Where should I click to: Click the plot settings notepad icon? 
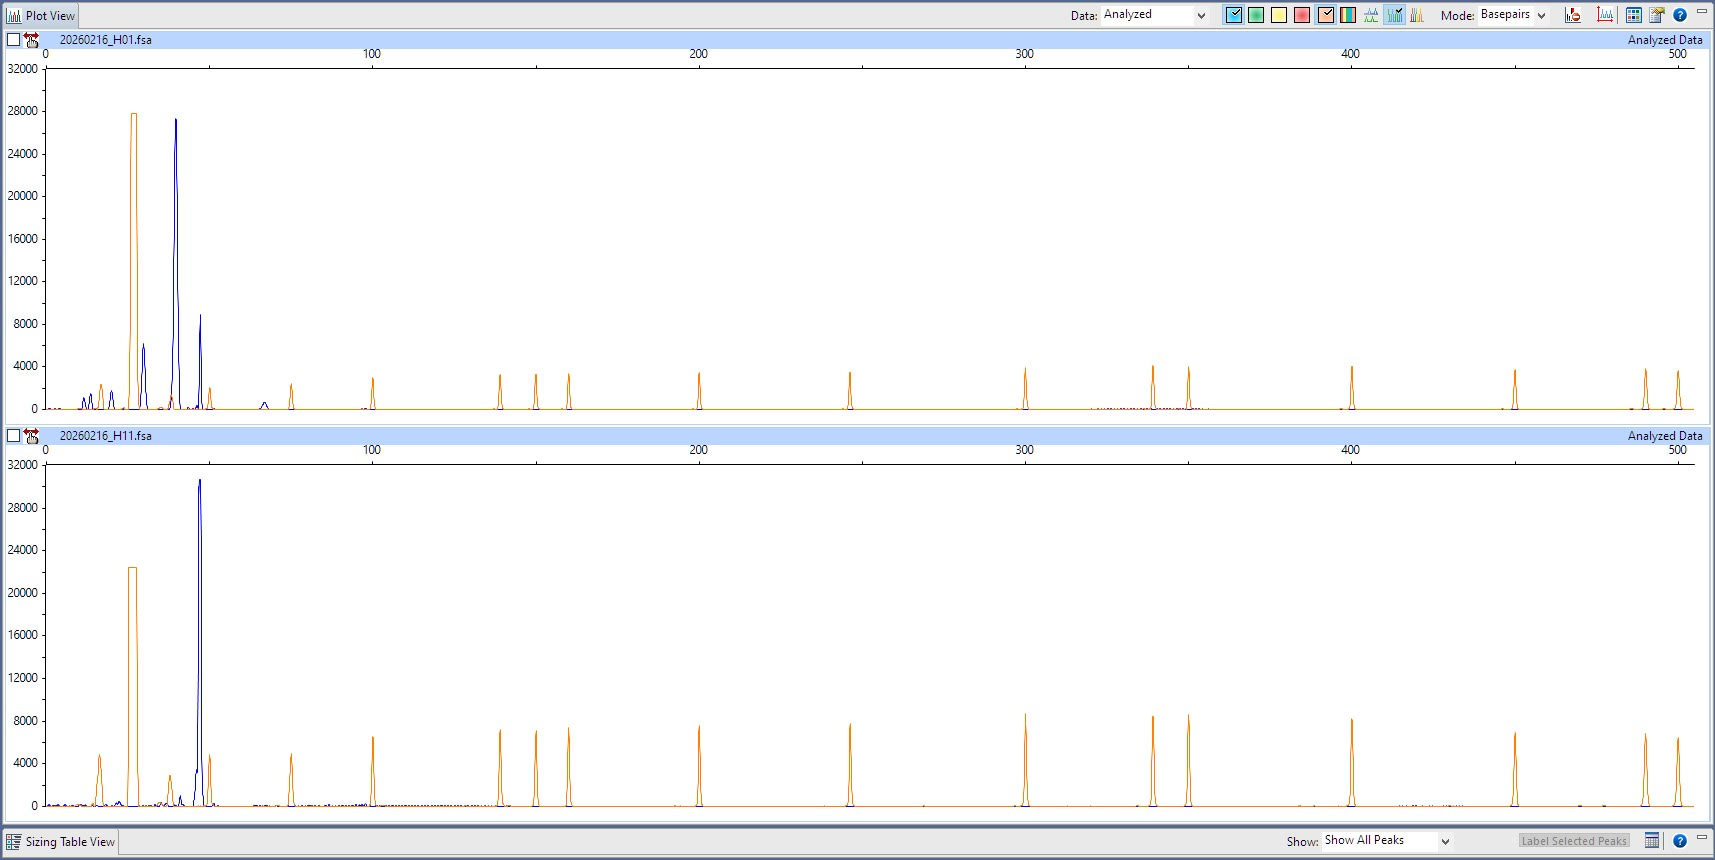click(1657, 15)
